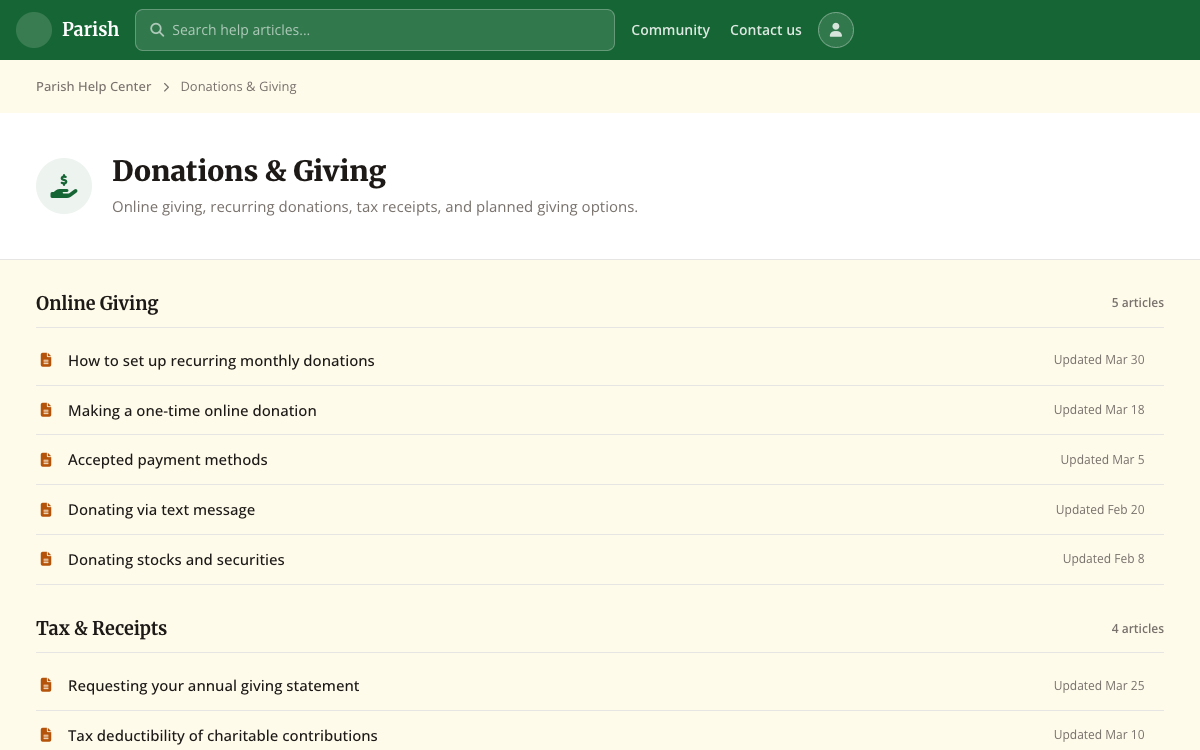Click the Parish logo circle
Image resolution: width=1200 pixels, height=750 pixels.
(34, 30)
